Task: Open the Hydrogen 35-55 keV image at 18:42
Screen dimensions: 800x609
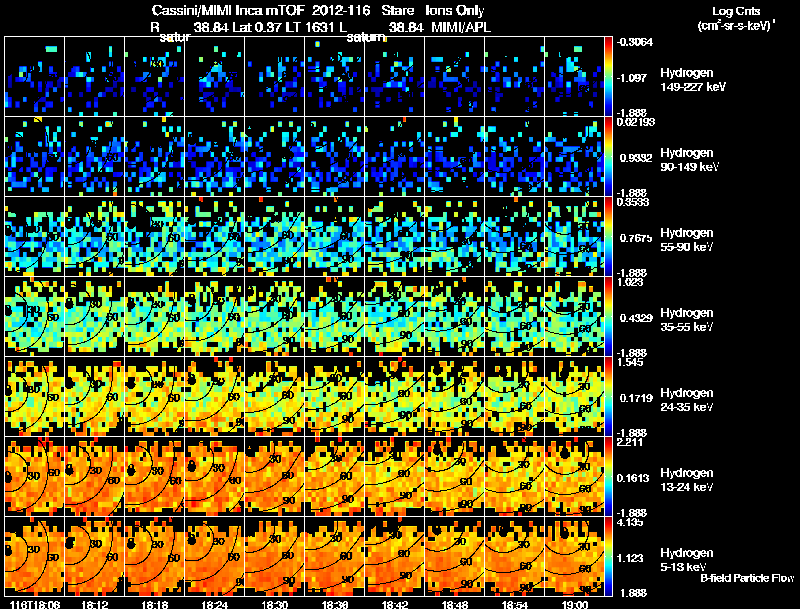Action: (394, 317)
